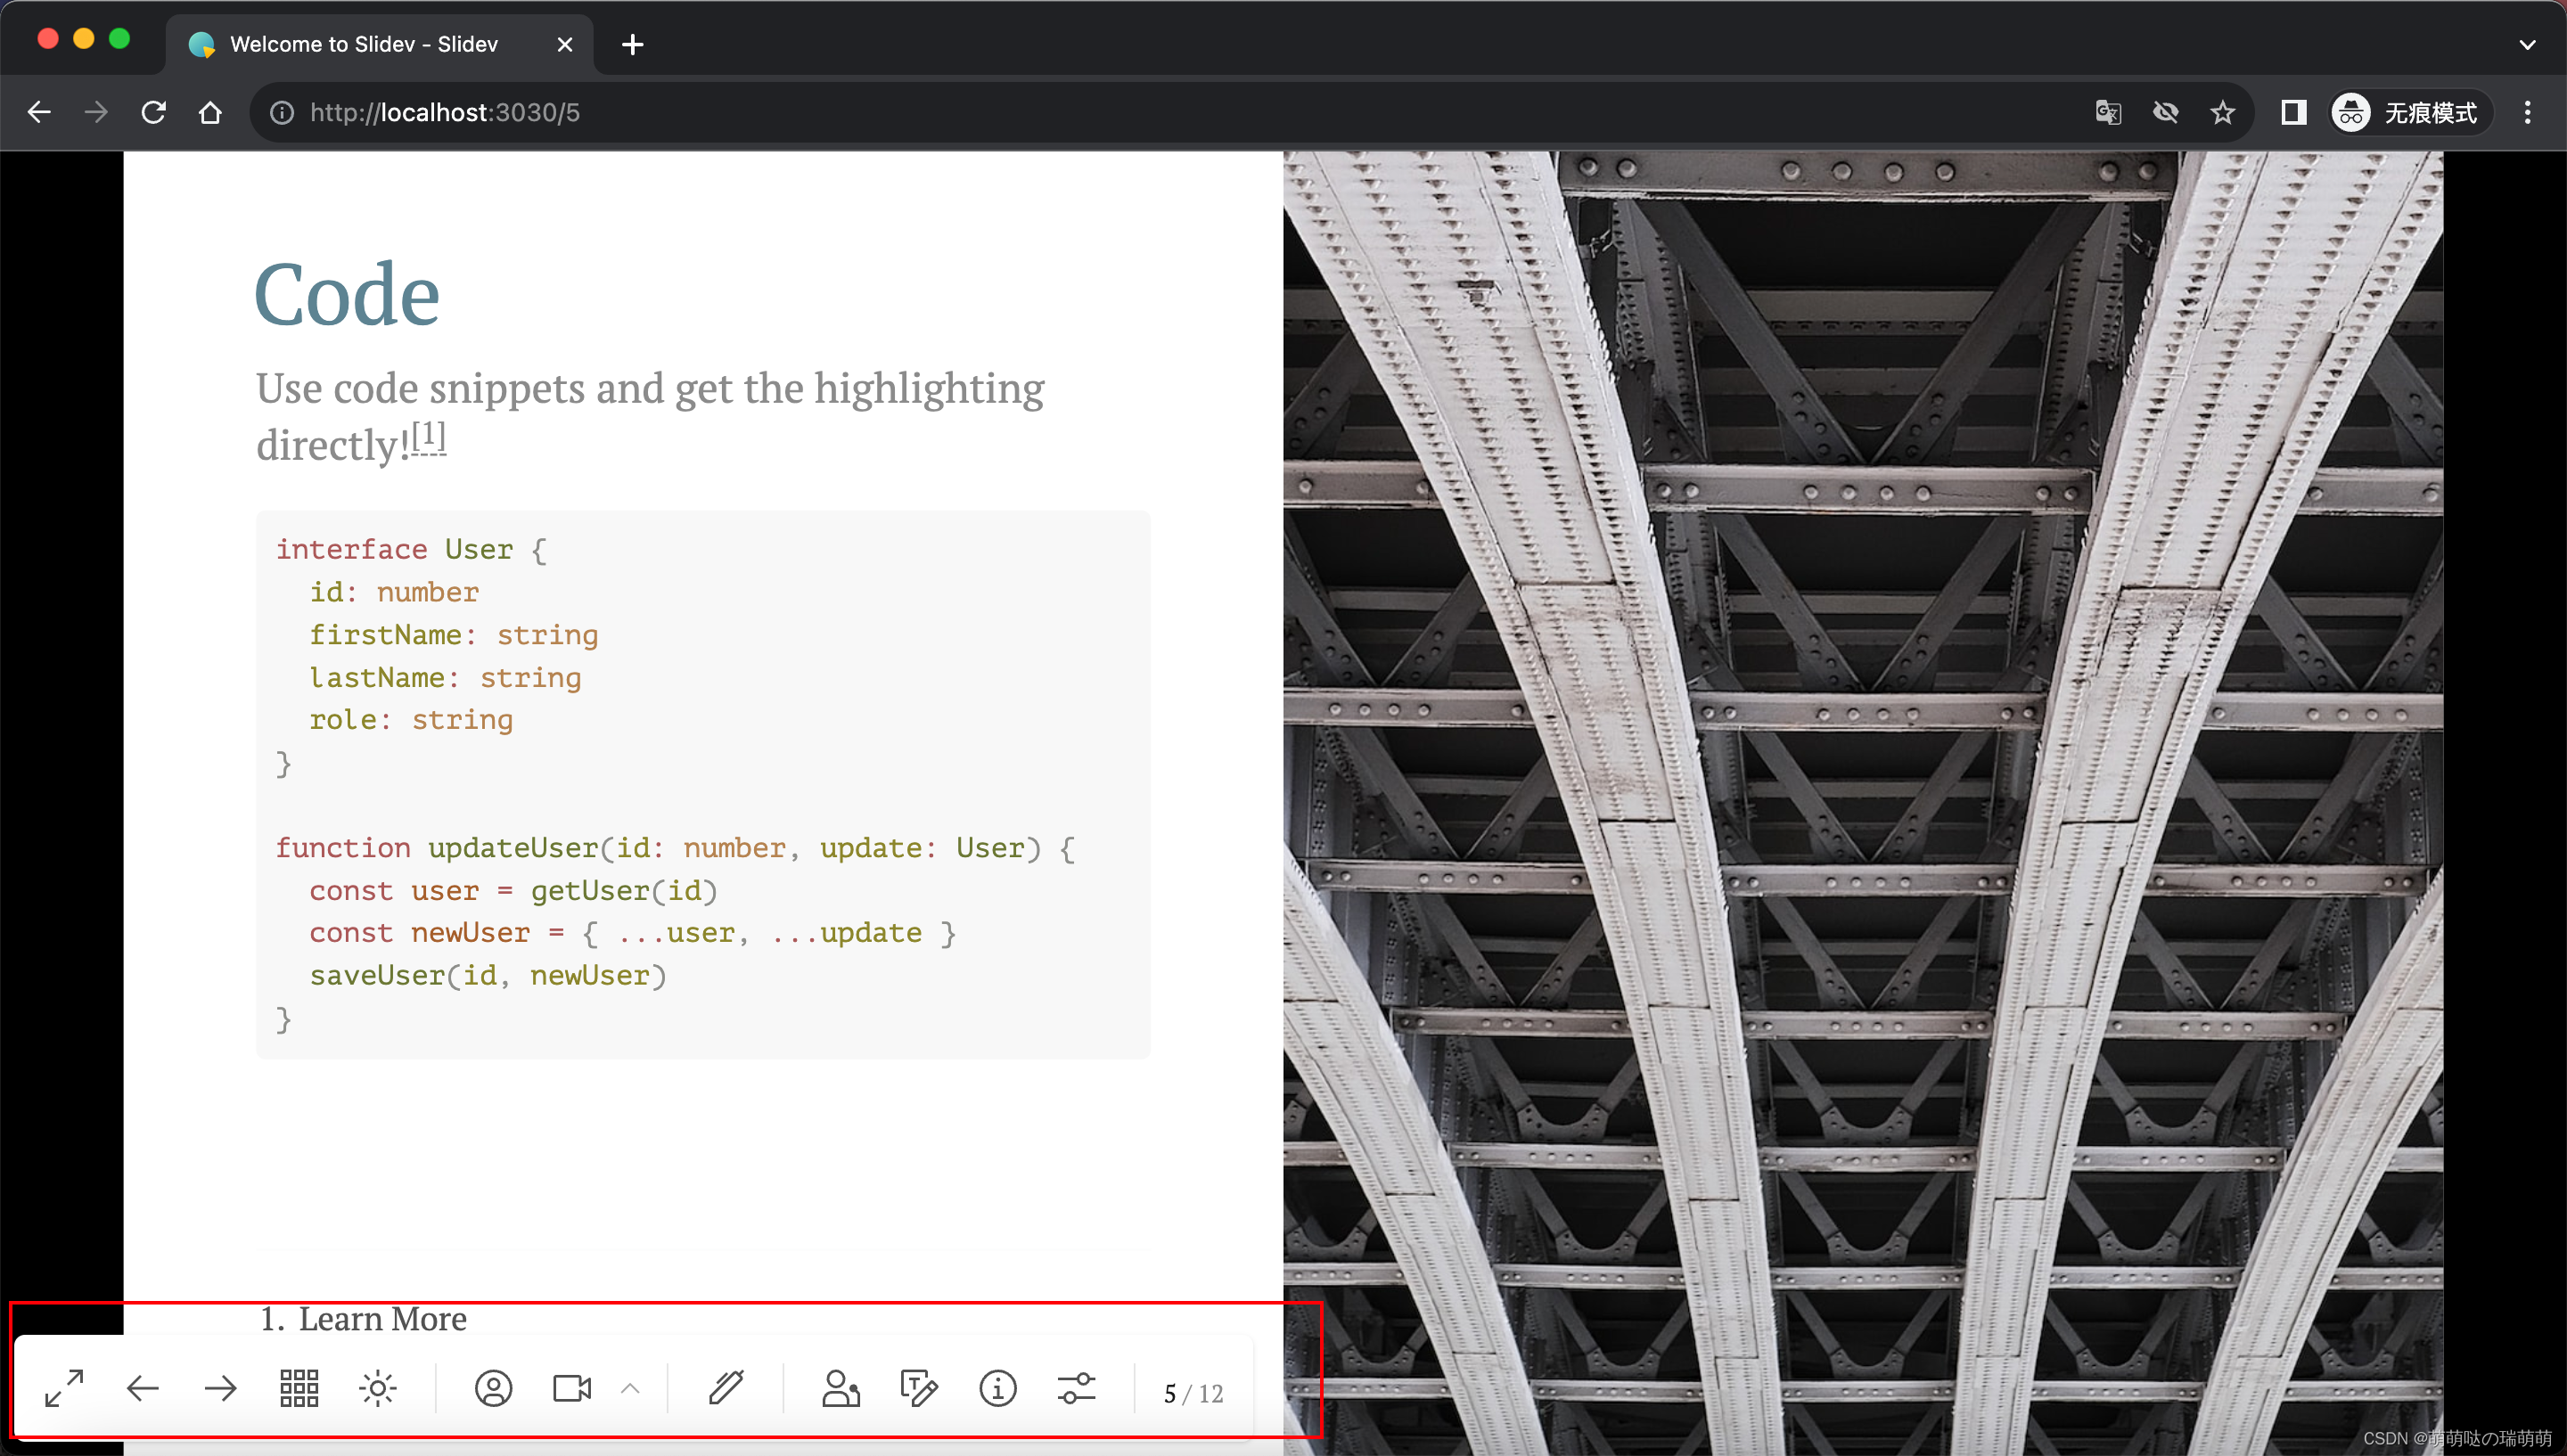Open the Learn More footnote link

(x=382, y=1319)
